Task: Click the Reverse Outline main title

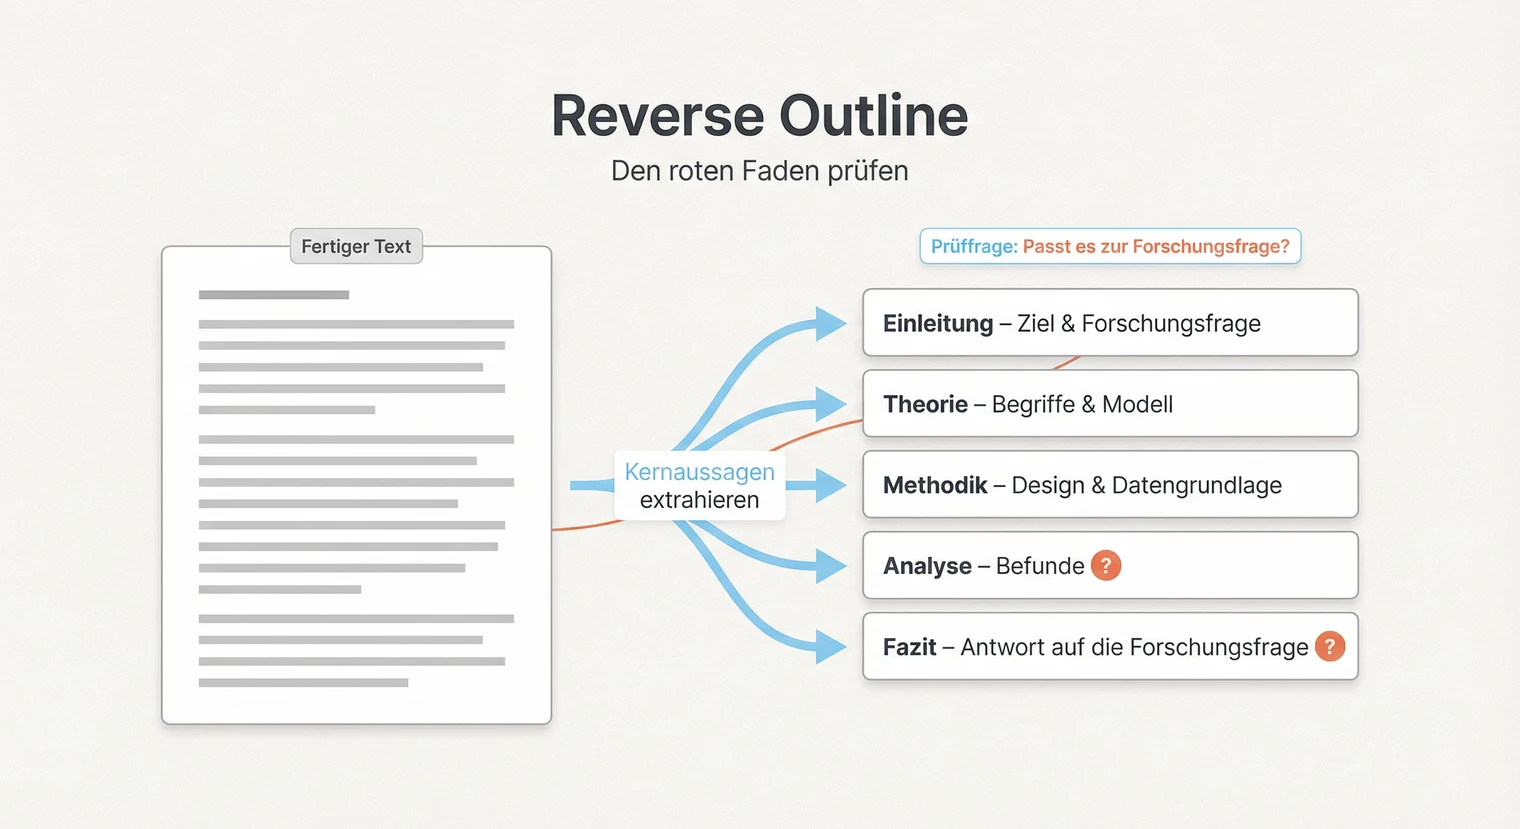Action: tap(759, 115)
